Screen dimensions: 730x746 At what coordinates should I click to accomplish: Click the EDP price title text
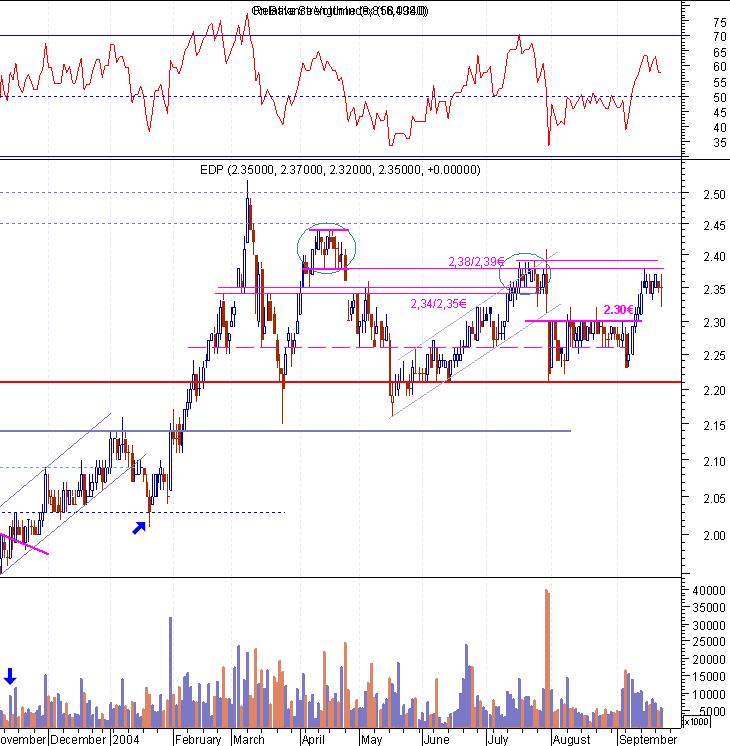click(340, 170)
